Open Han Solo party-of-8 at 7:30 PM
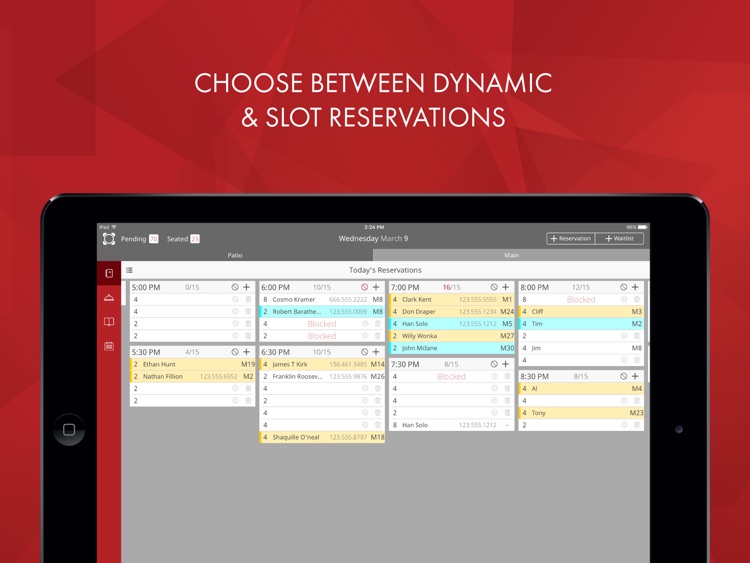The image size is (750, 563). (452, 425)
